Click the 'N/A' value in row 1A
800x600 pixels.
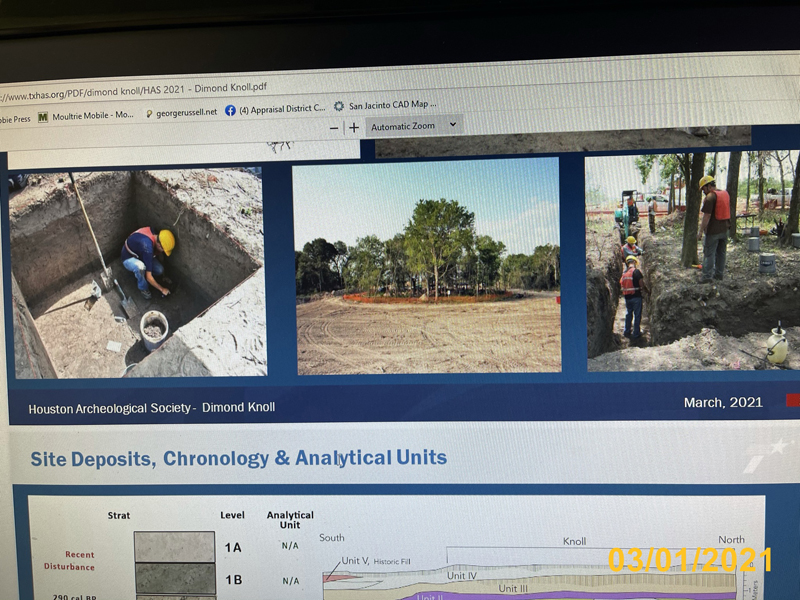coord(290,545)
